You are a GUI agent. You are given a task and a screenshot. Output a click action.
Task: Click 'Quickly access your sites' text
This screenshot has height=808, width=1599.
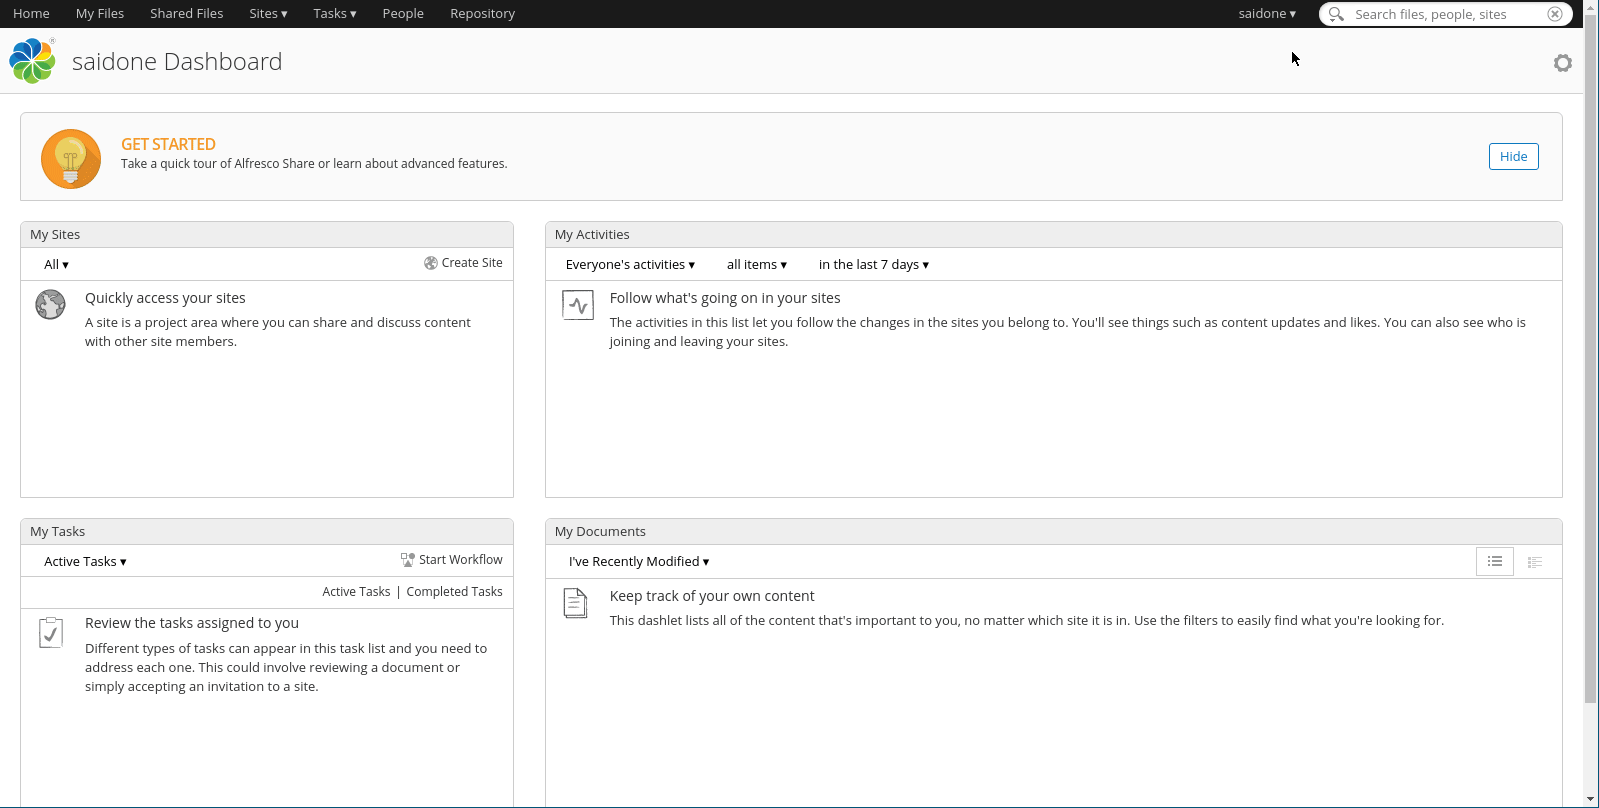[165, 298]
